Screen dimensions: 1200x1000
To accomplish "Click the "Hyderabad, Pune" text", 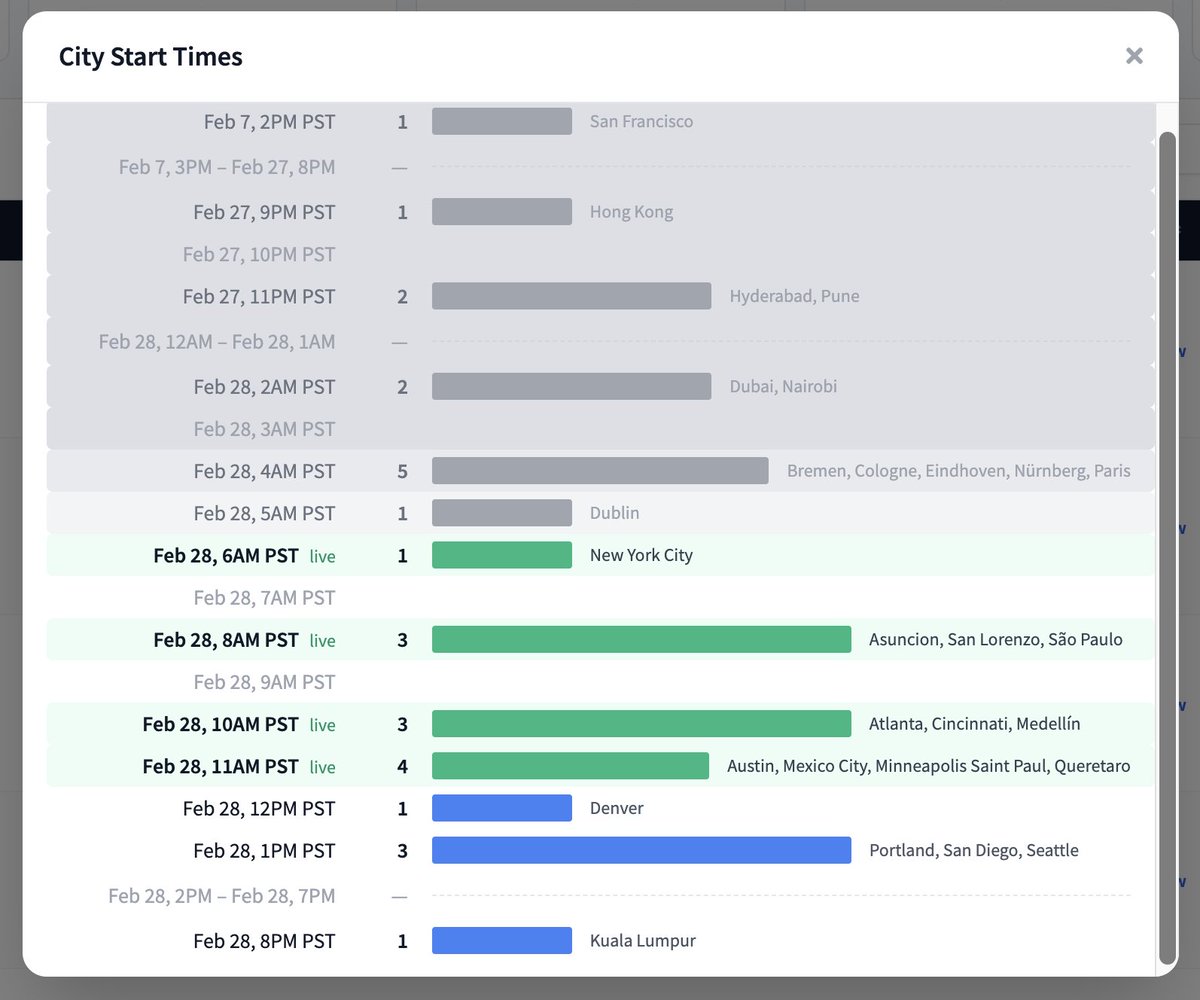I will (794, 296).
